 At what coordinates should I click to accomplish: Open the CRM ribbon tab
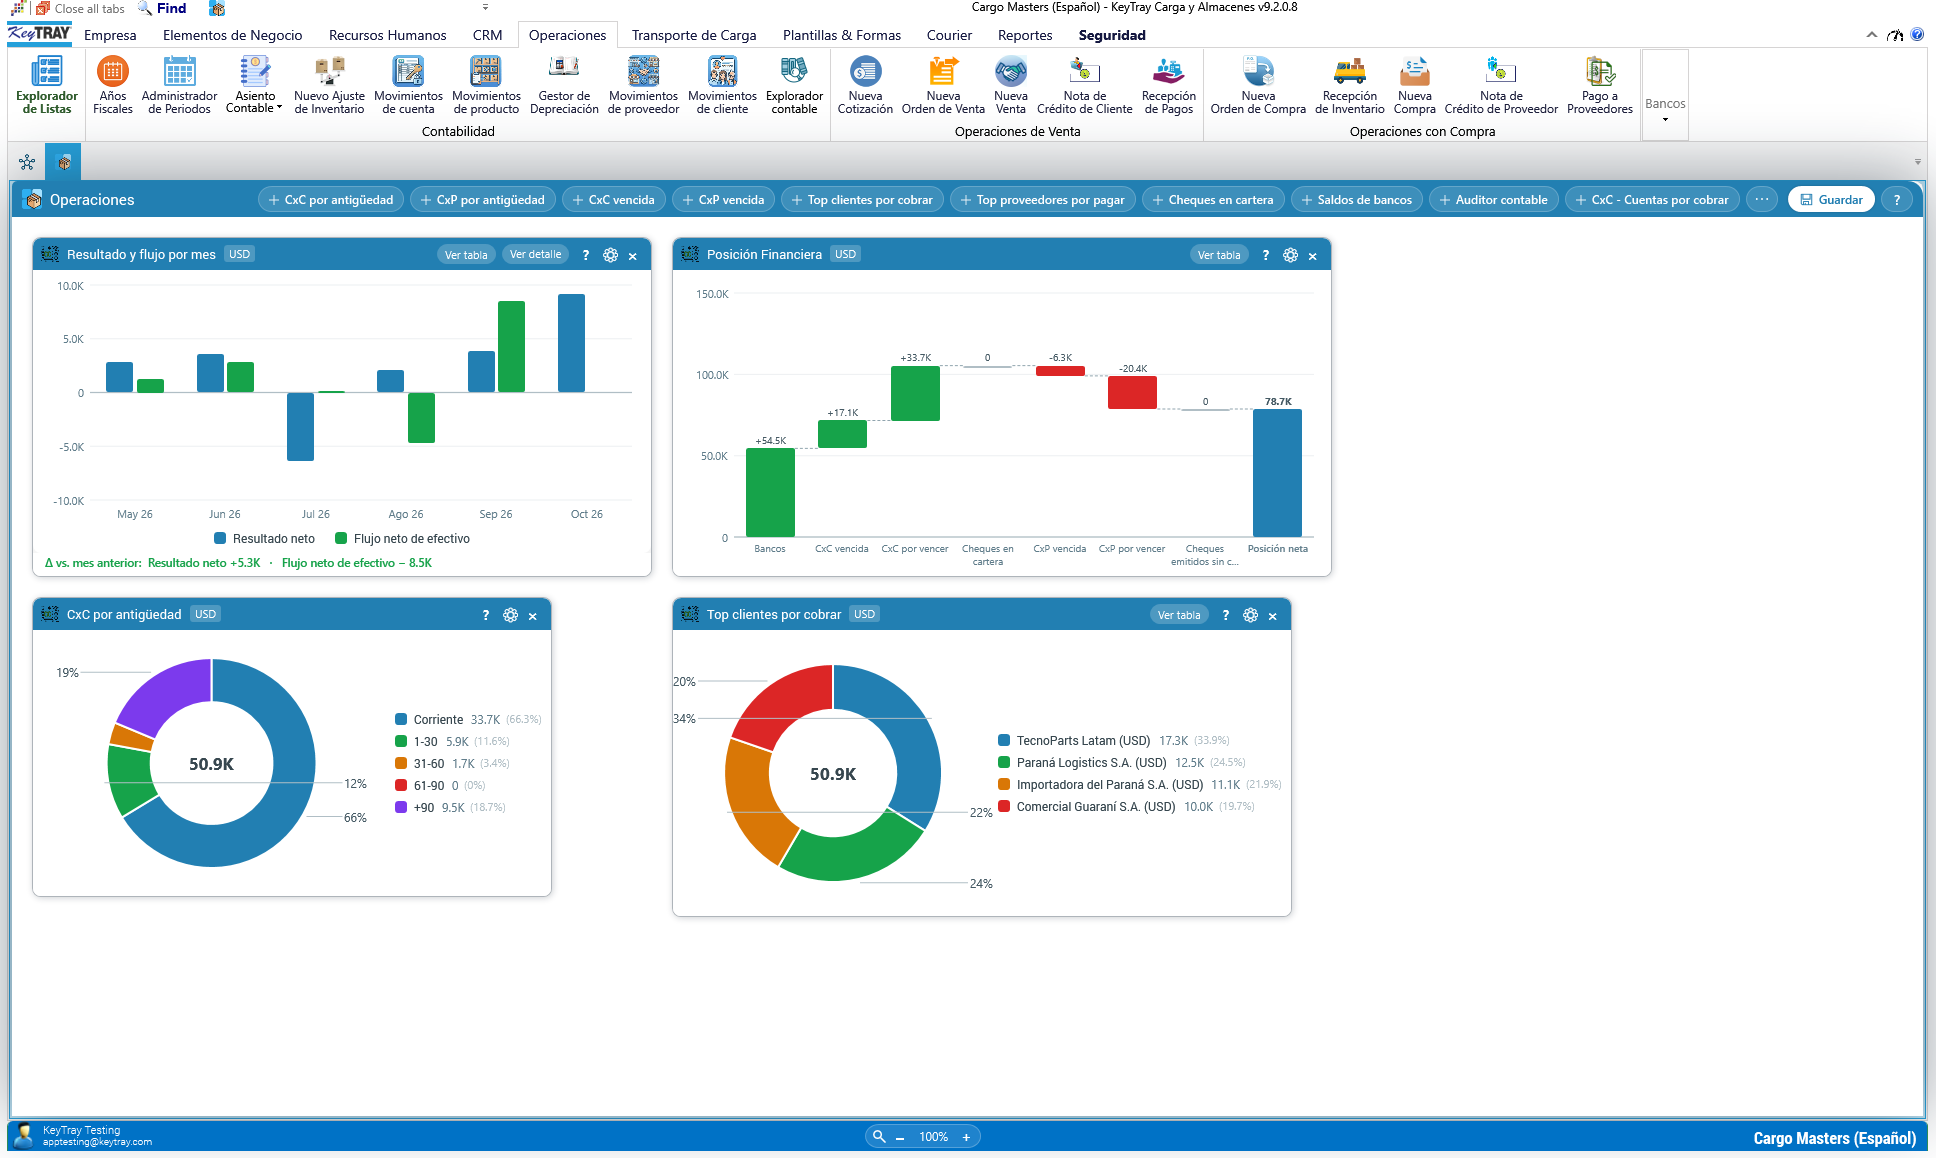pos(487,35)
